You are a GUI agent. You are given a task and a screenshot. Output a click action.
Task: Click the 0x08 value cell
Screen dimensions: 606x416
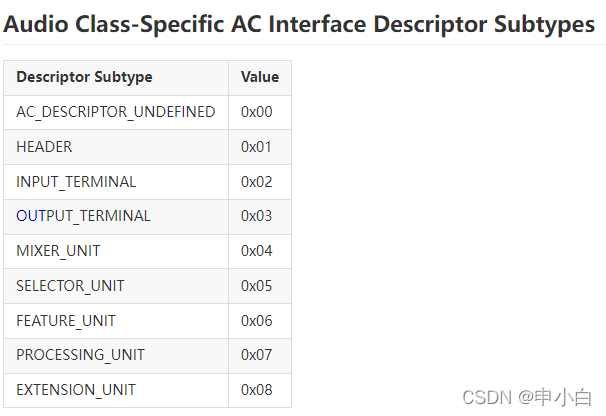pyautogui.click(x=260, y=390)
